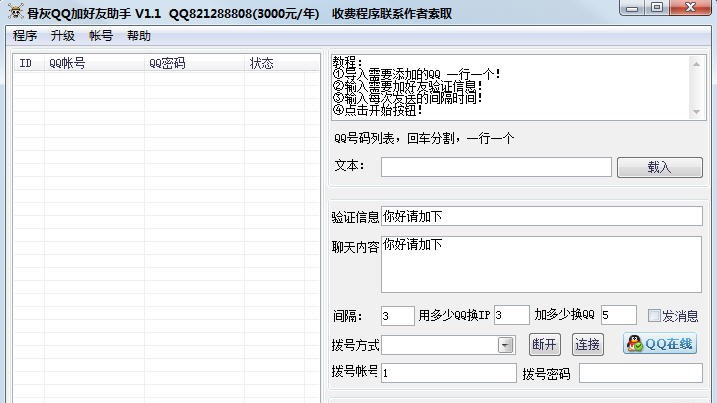
Task: Click the 载入 load button
Action: click(659, 167)
